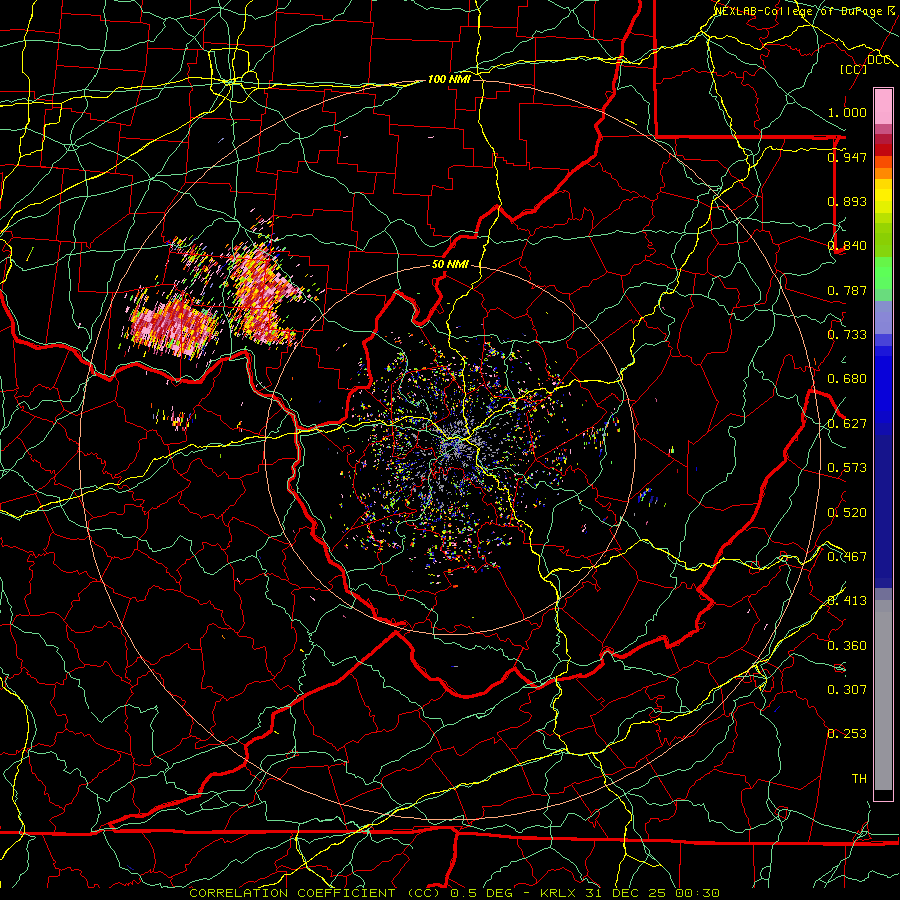The width and height of the screenshot is (900, 900).
Task: Click the 100 NMI range ring label
Action: pos(449,79)
